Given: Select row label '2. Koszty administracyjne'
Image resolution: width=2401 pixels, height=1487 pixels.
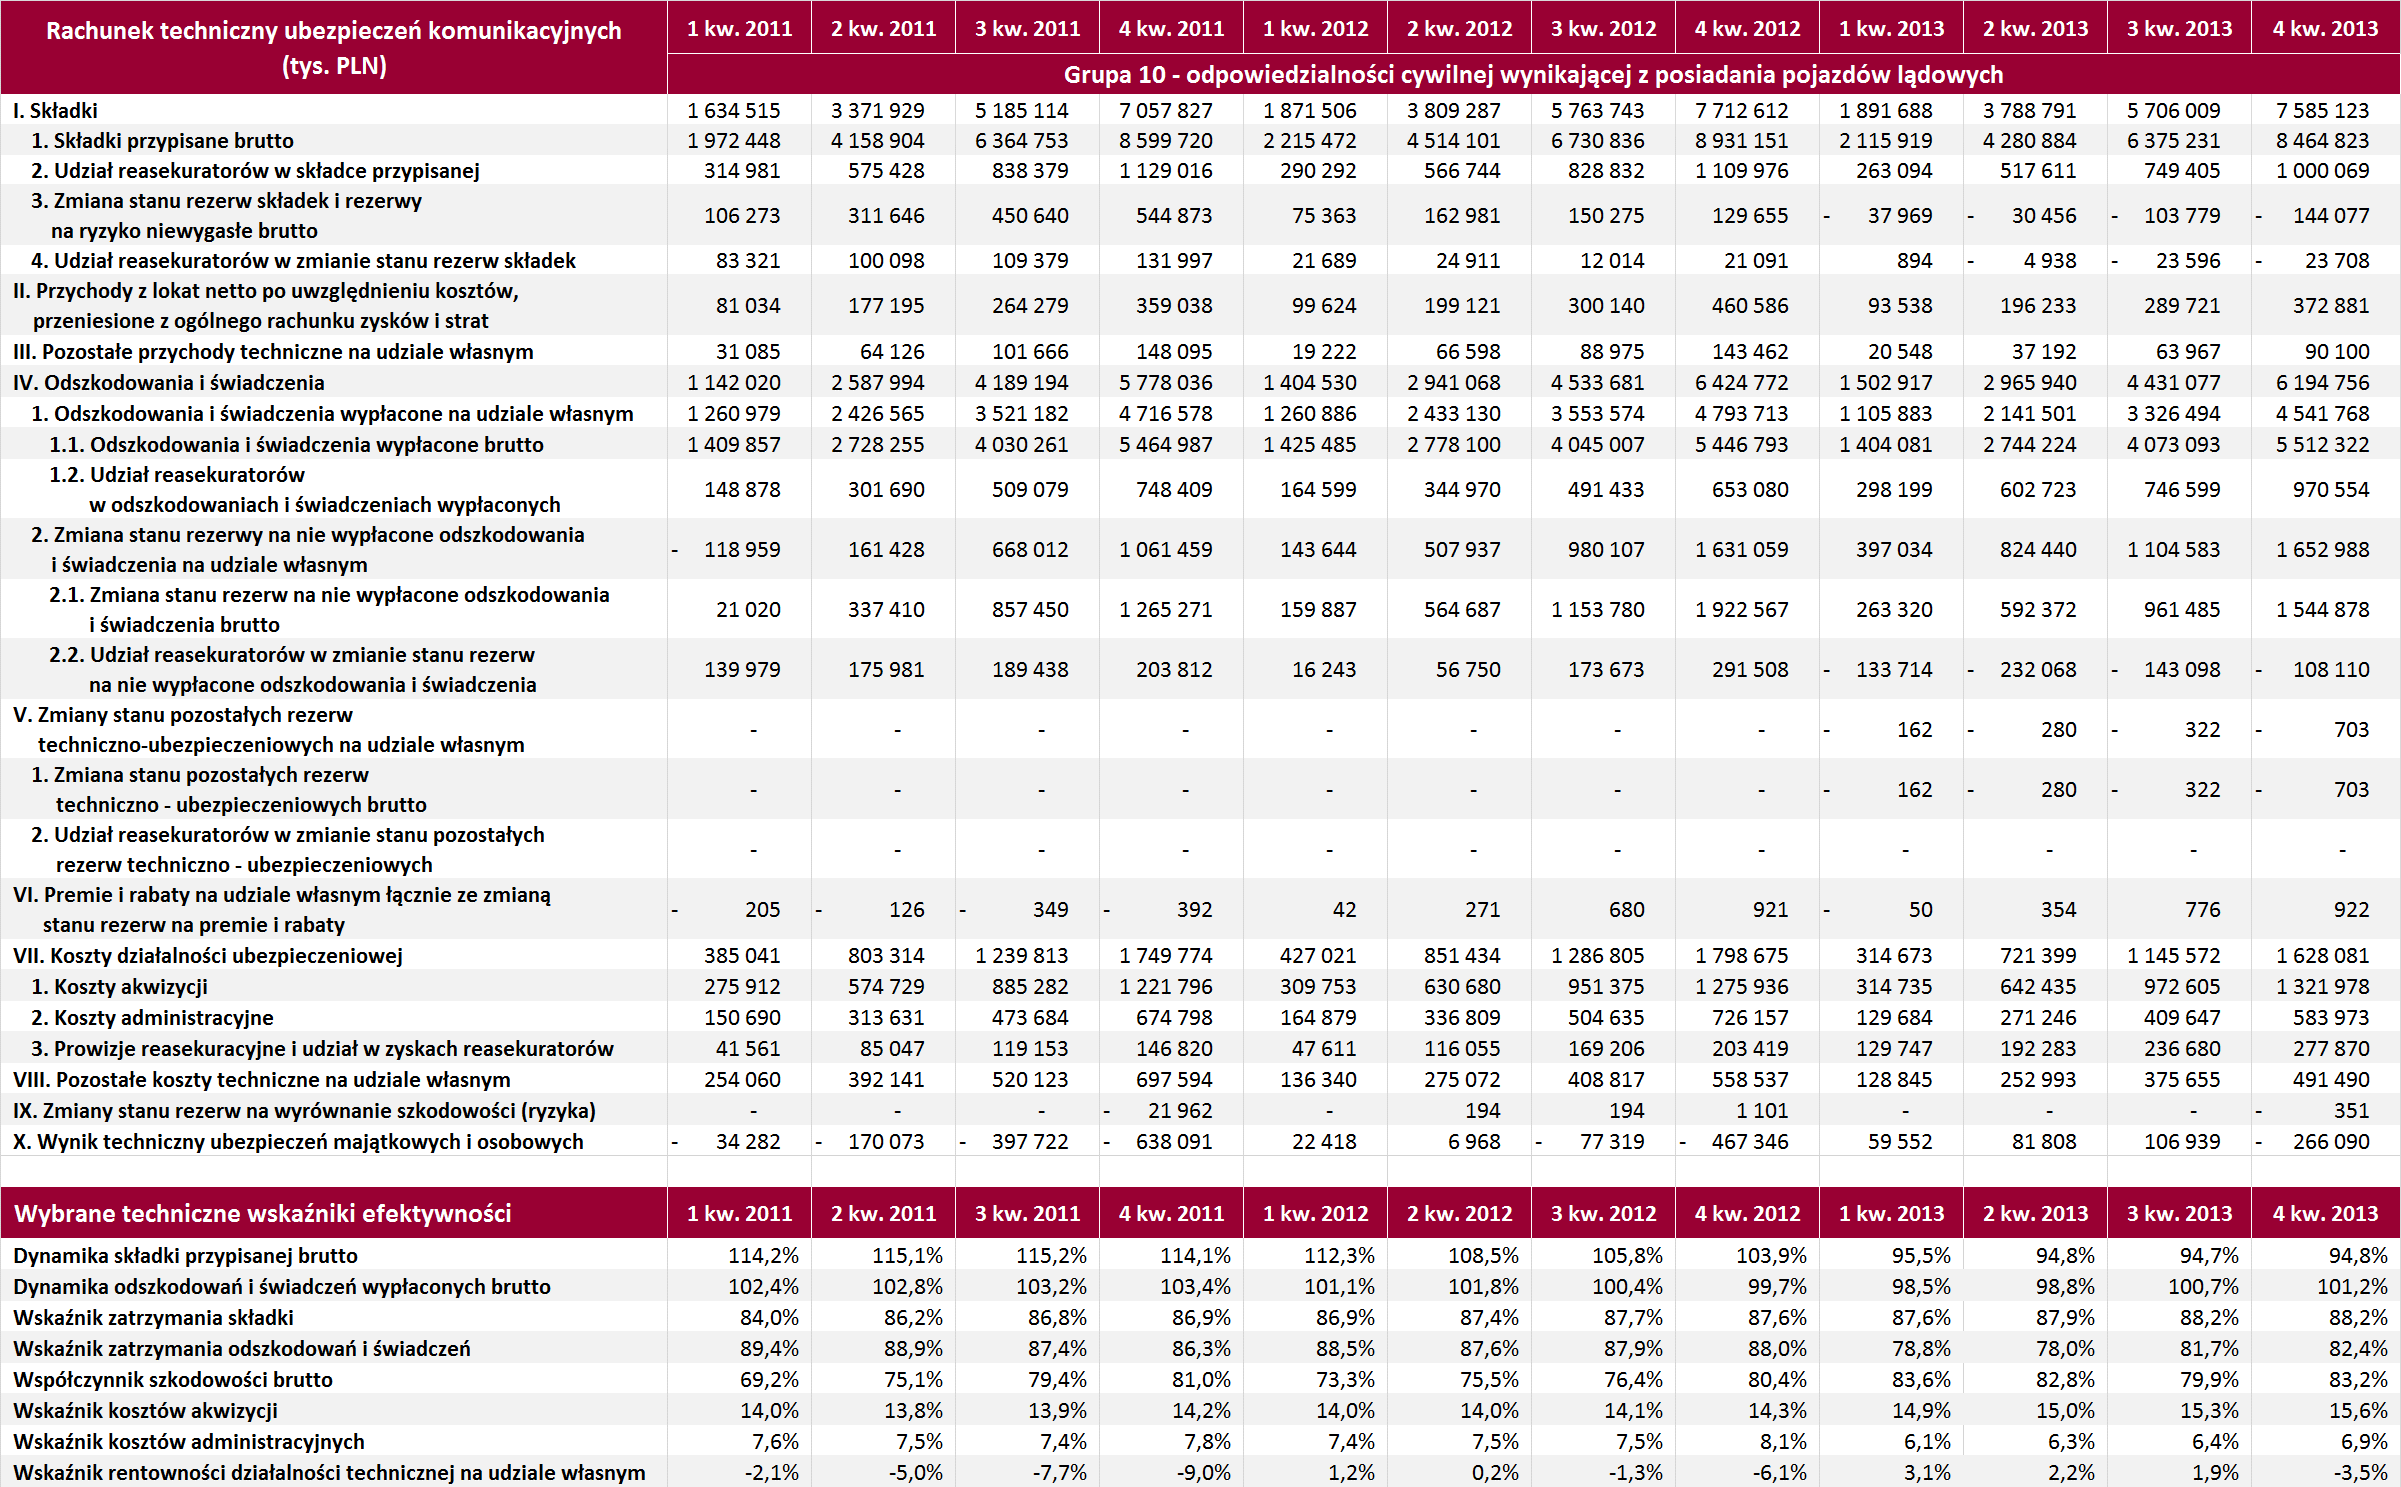Looking at the screenshot, I should (x=152, y=1018).
